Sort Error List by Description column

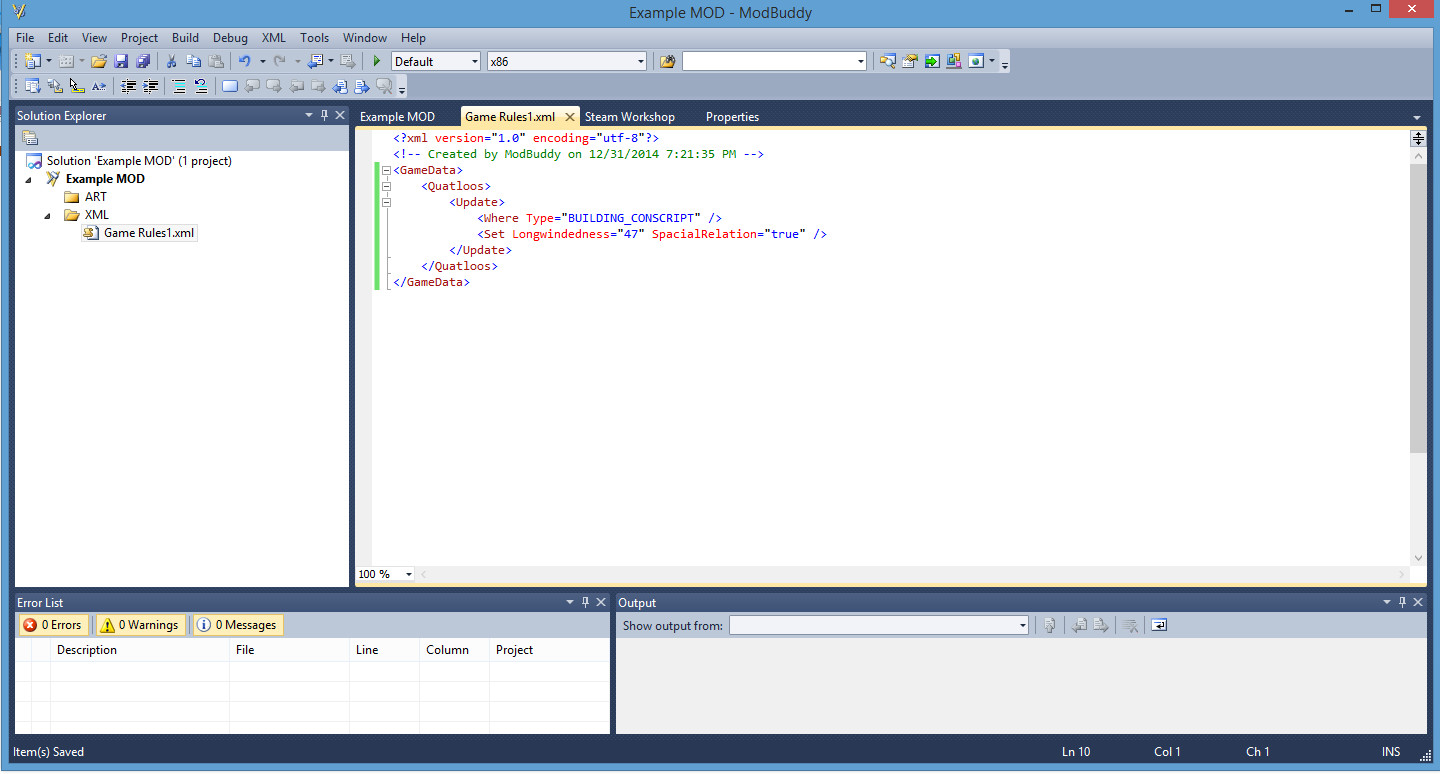(x=140, y=650)
